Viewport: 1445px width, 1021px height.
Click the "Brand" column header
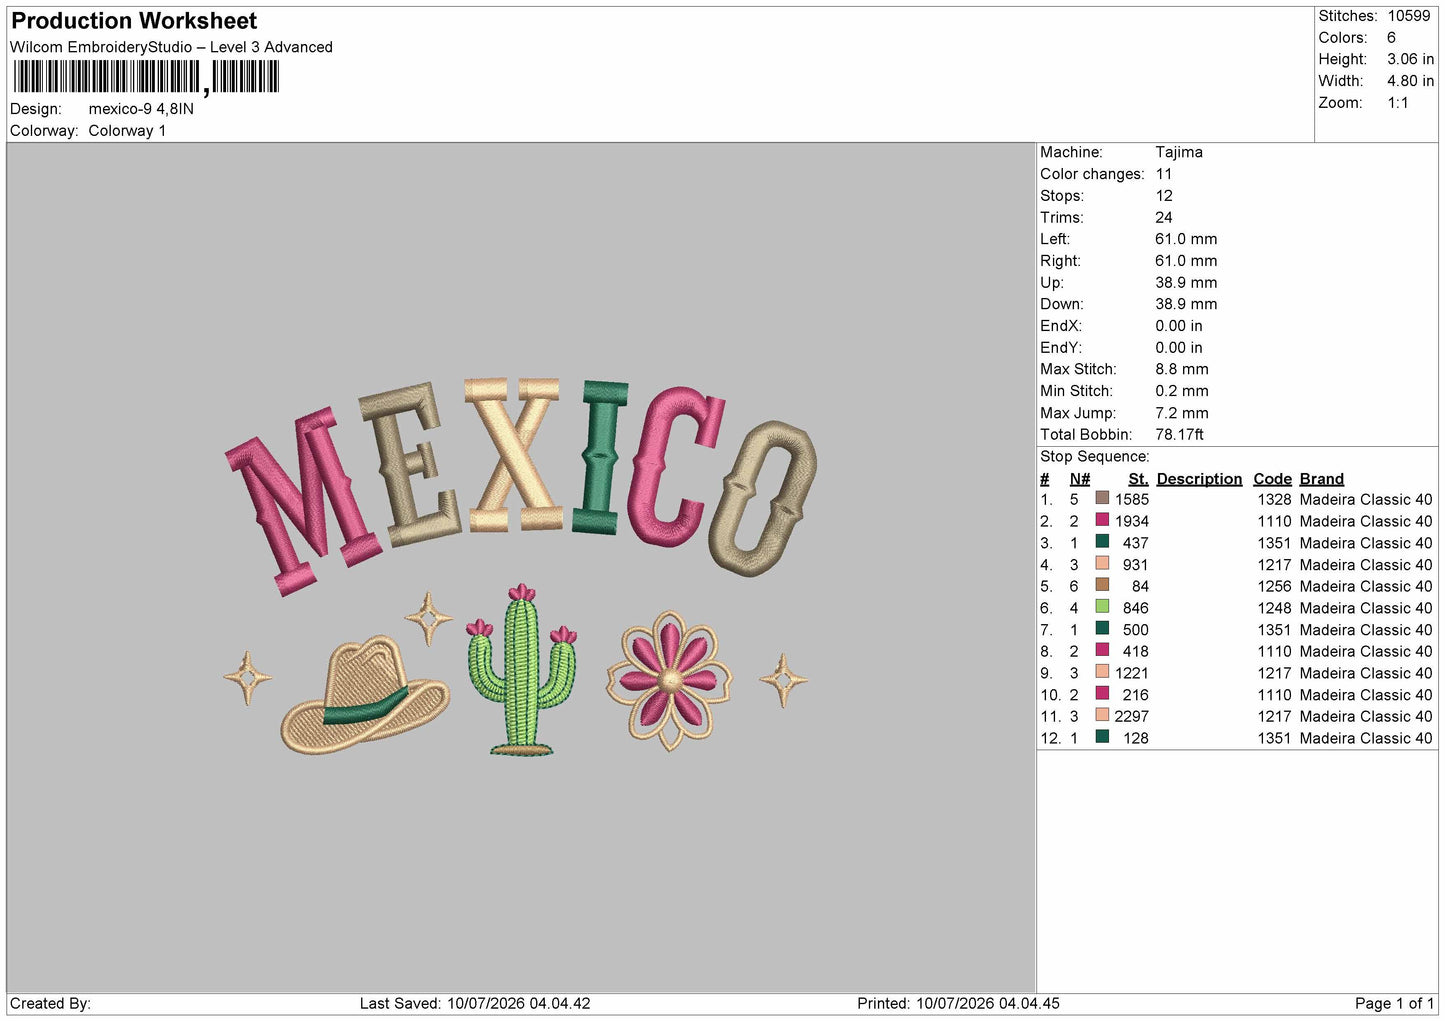pos(1322,479)
